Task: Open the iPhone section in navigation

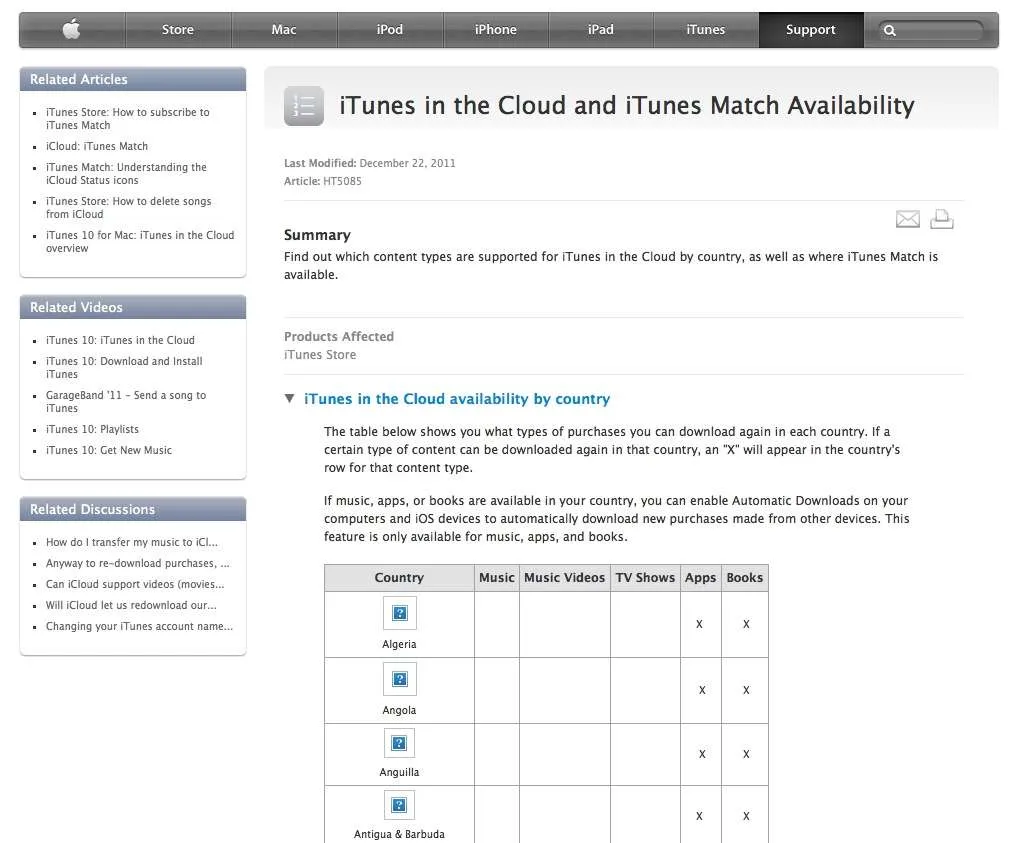Action: point(496,30)
